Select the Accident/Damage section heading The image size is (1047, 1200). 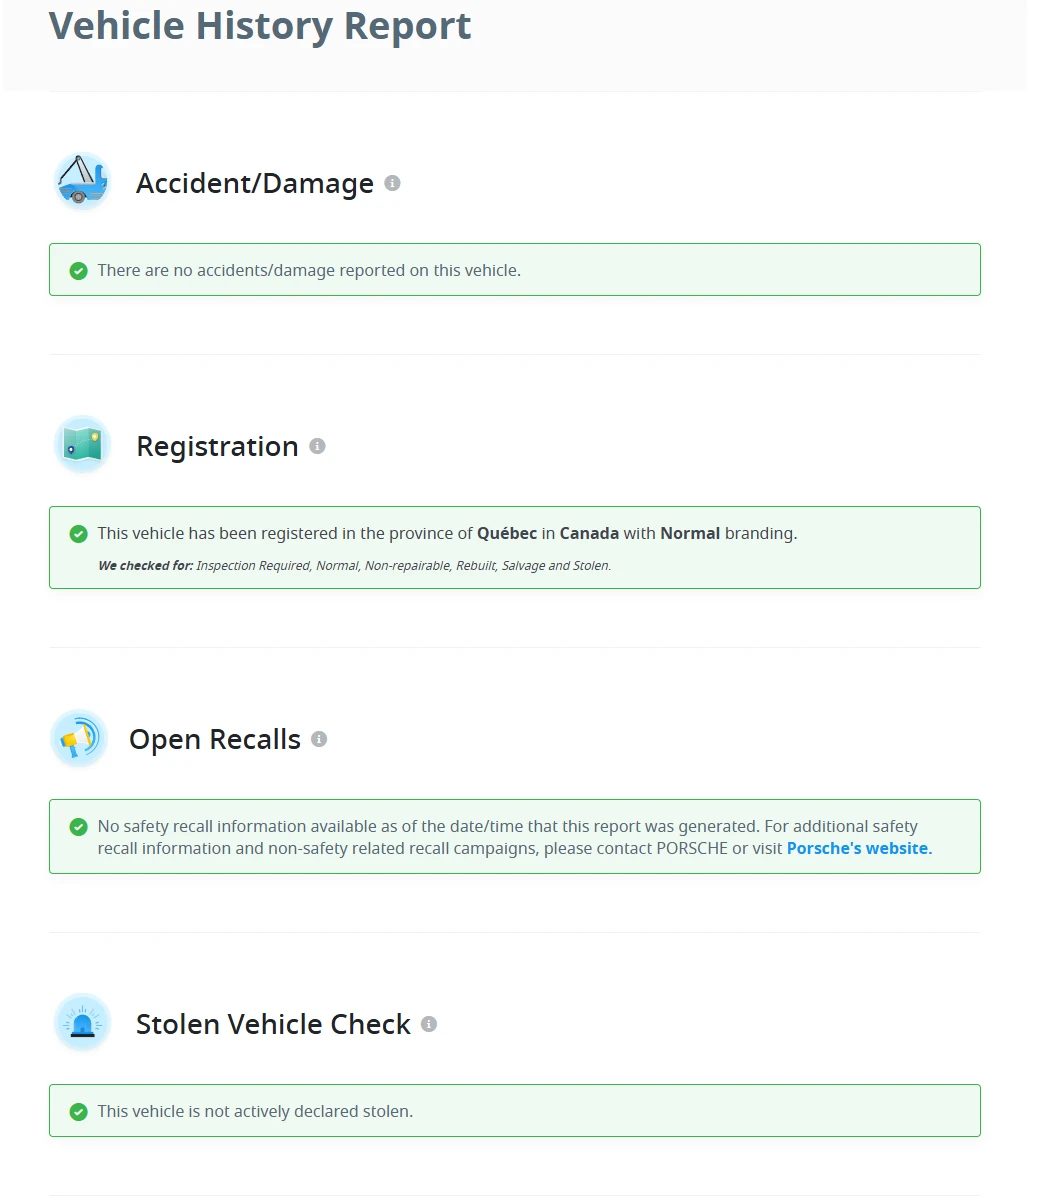[255, 183]
